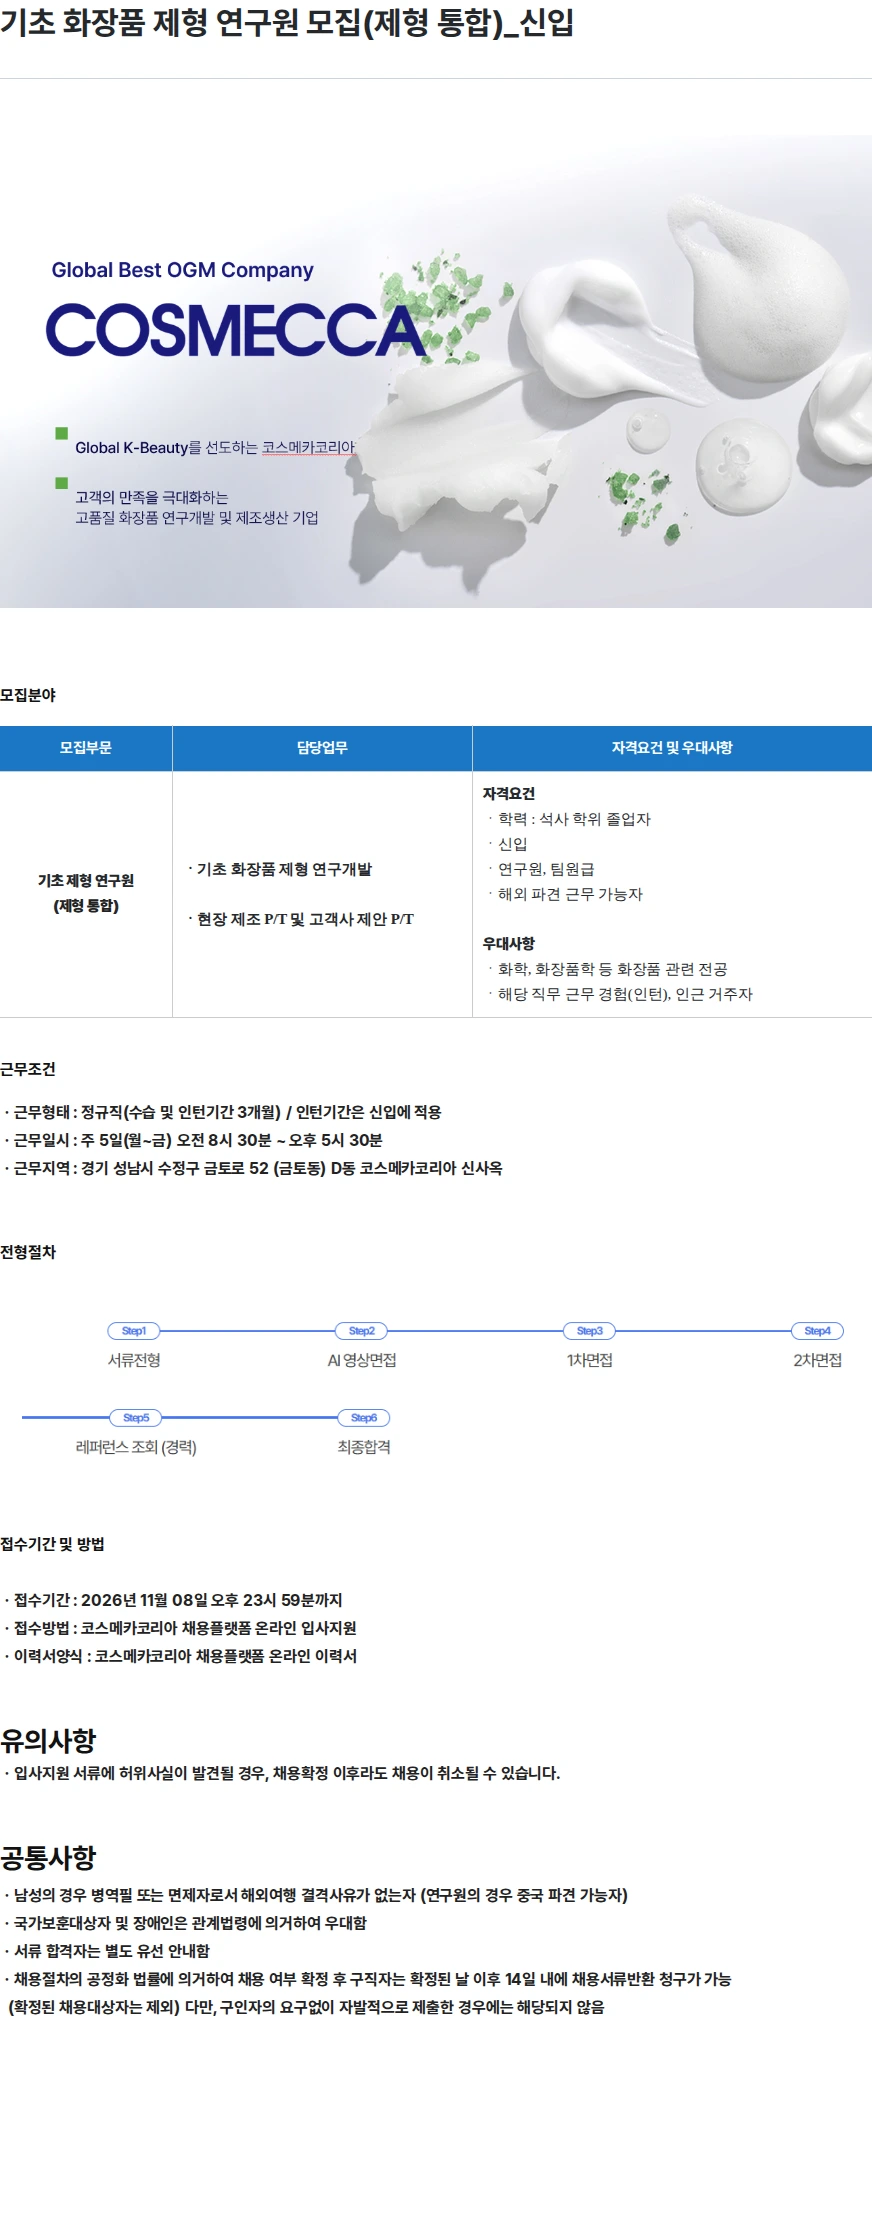Click the job title heading 기초 화장품 제형 연구원 모집

287,23
